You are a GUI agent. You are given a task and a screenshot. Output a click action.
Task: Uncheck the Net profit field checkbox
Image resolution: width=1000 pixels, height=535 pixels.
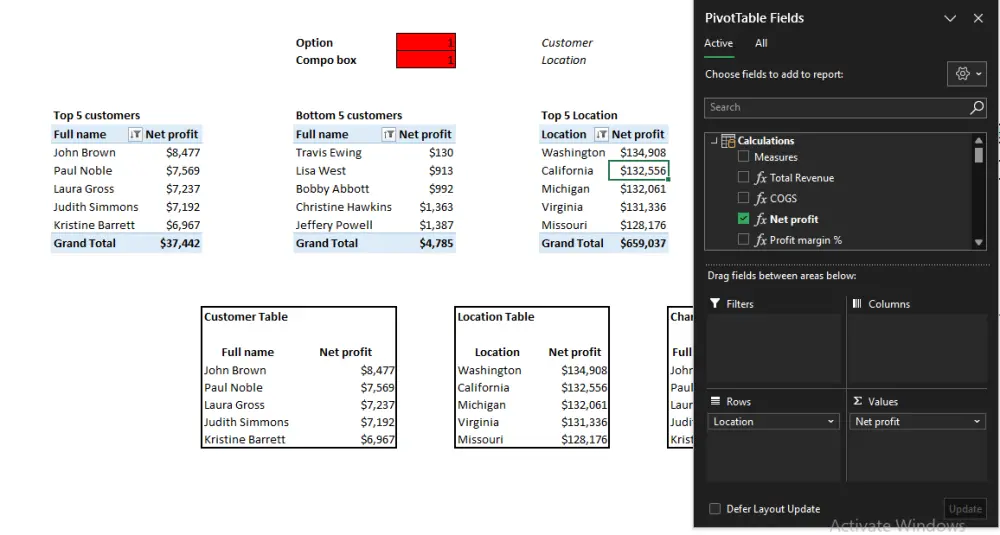(x=743, y=218)
